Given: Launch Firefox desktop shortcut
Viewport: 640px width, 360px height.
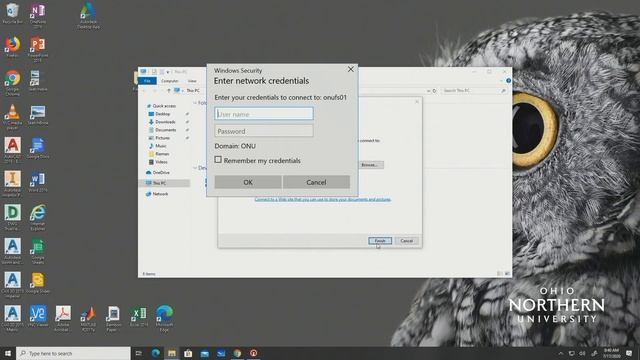Looking at the screenshot, I should coord(12,47).
